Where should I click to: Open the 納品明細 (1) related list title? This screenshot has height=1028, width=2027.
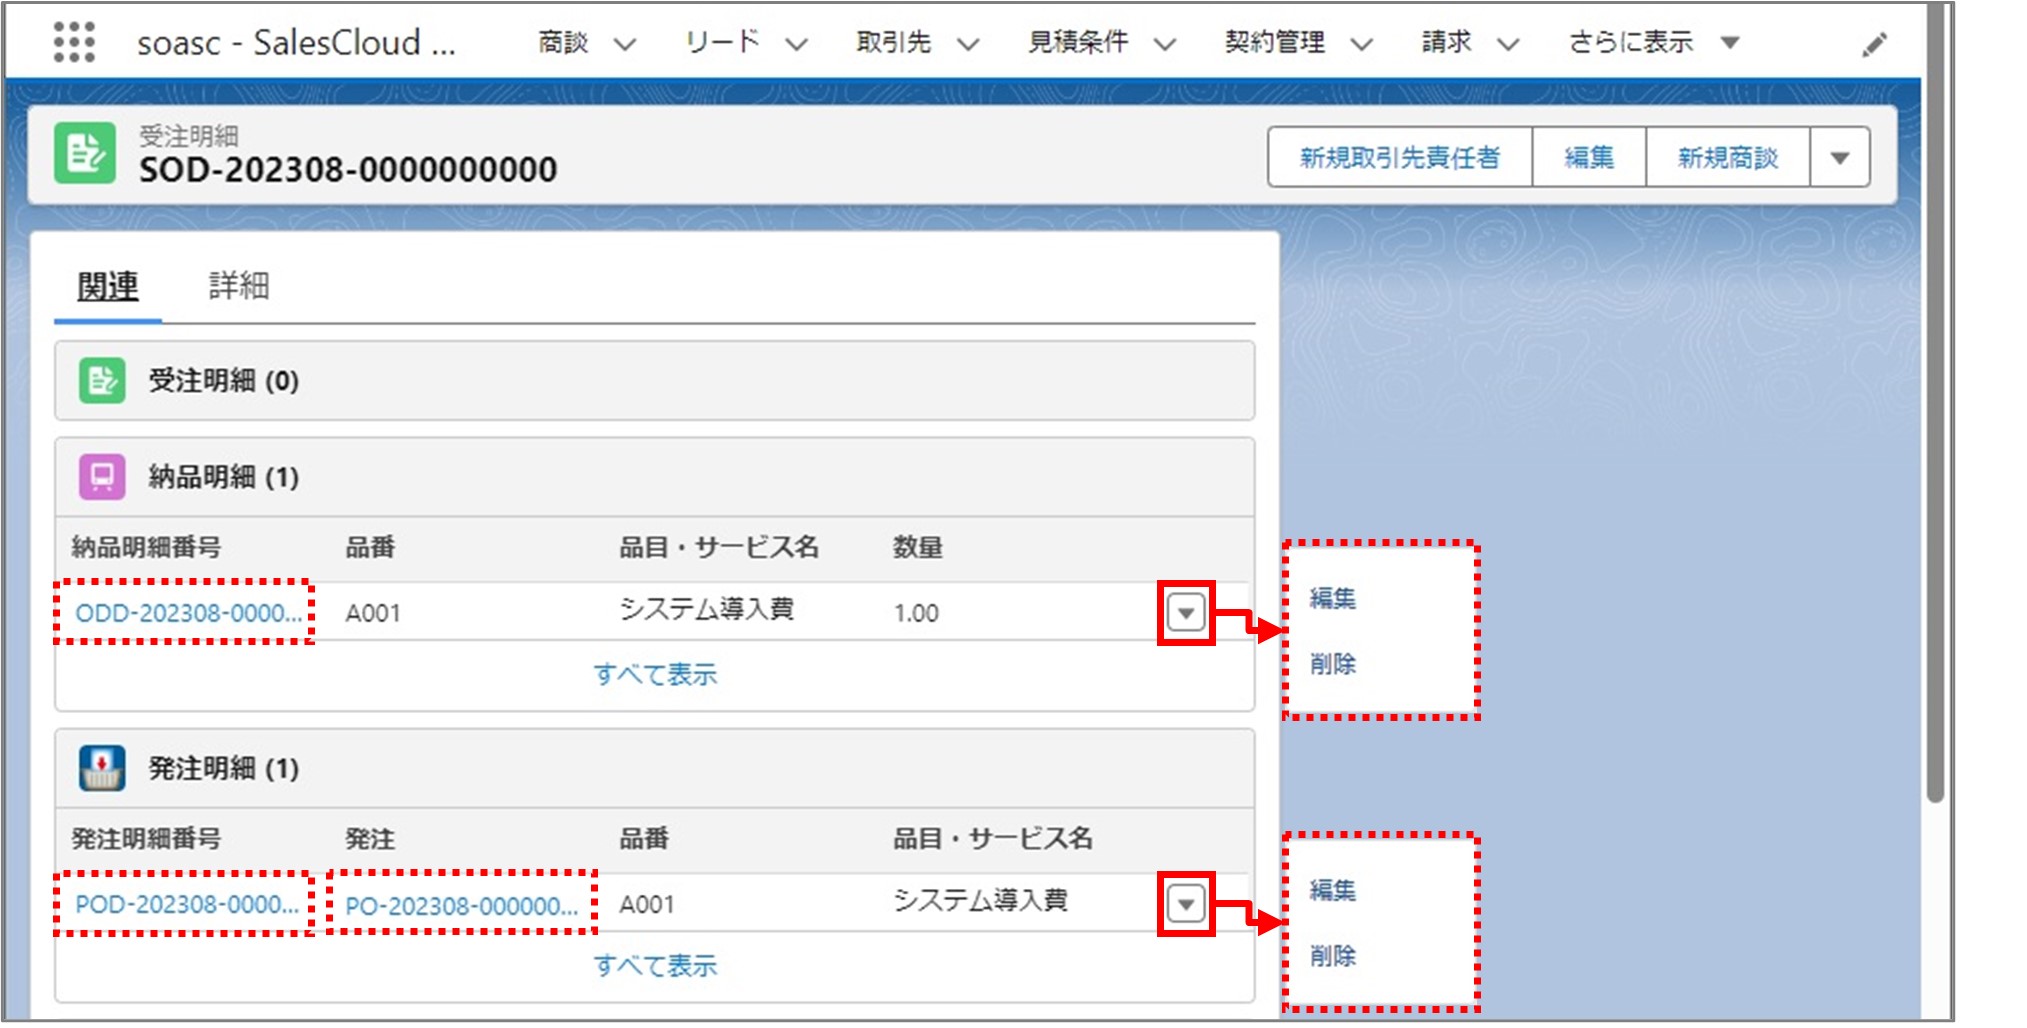pyautogui.click(x=224, y=477)
